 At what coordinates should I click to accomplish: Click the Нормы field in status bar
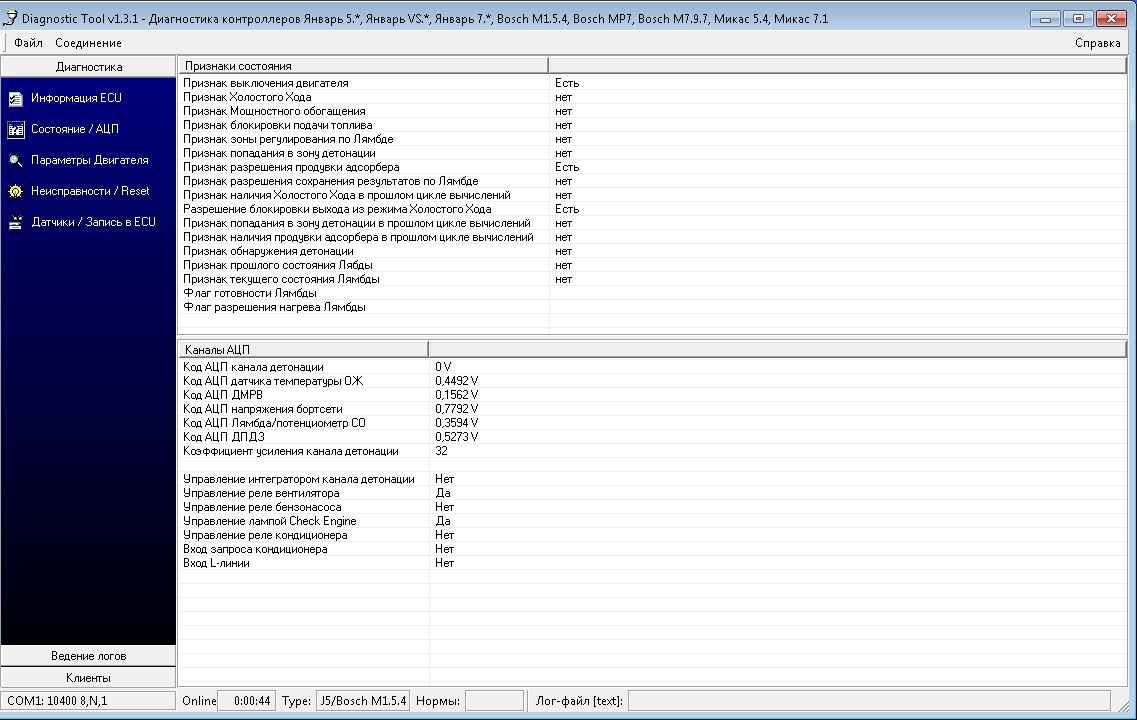click(494, 701)
